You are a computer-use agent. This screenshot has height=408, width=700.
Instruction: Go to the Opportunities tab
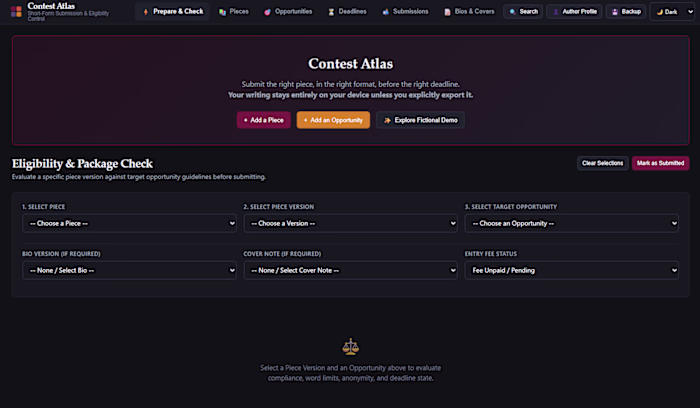tap(288, 12)
